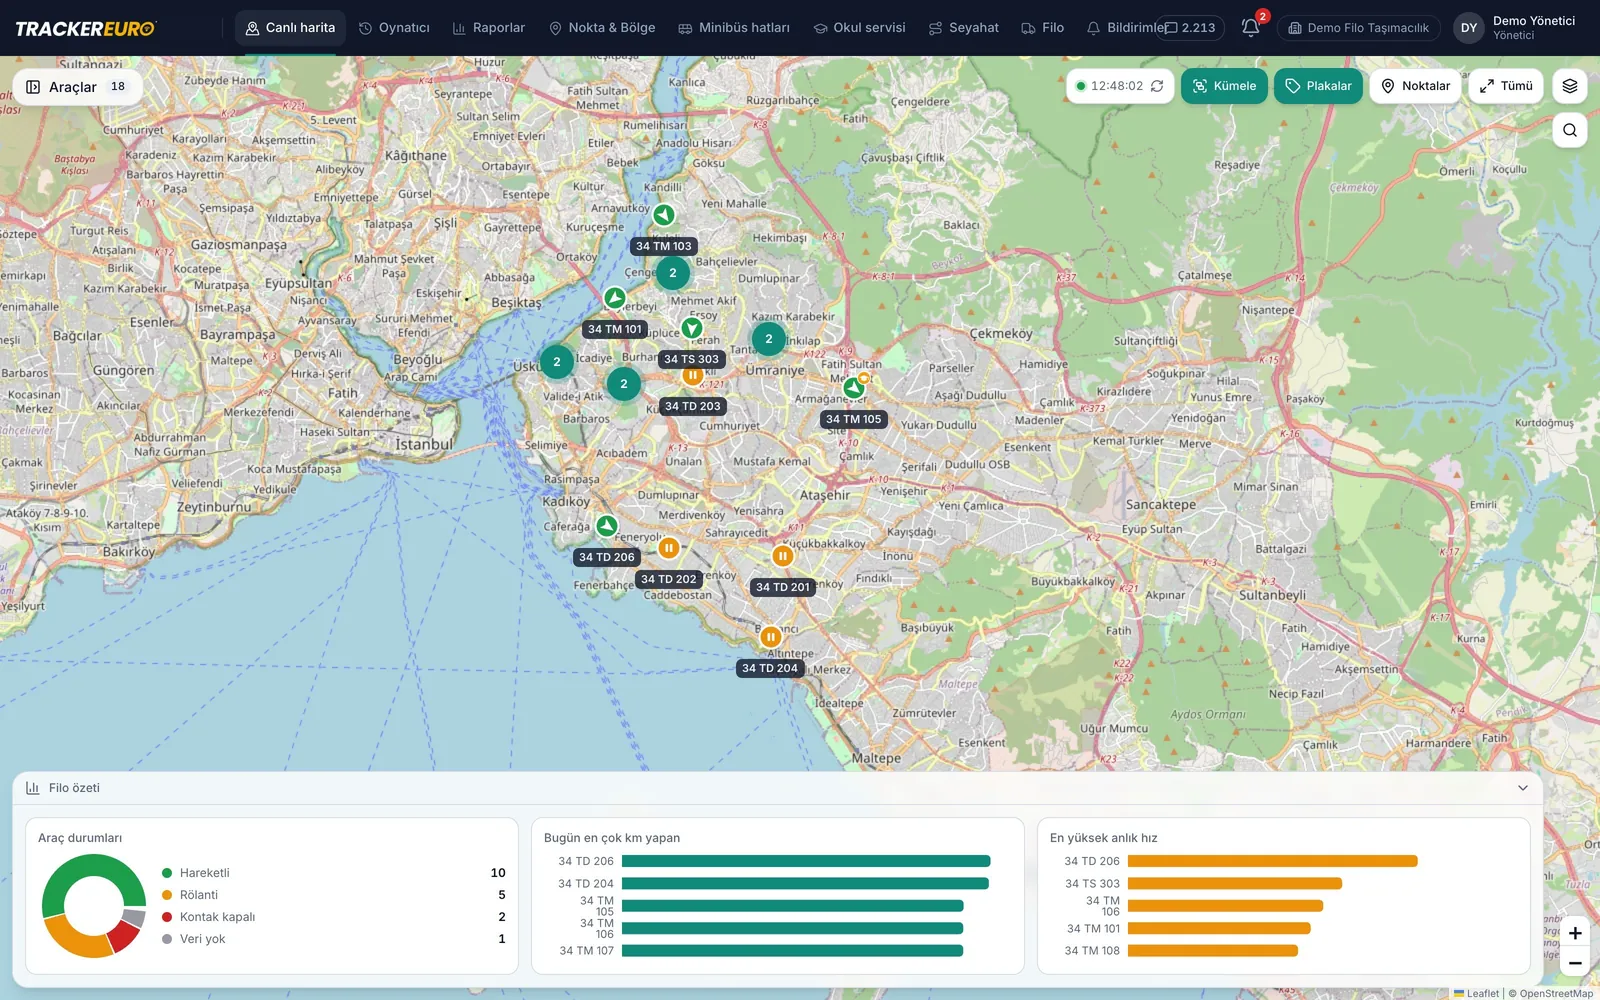Viewport: 1600px width, 1000px height.
Task: Open the messages counter 2.213
Action: (x=1190, y=28)
